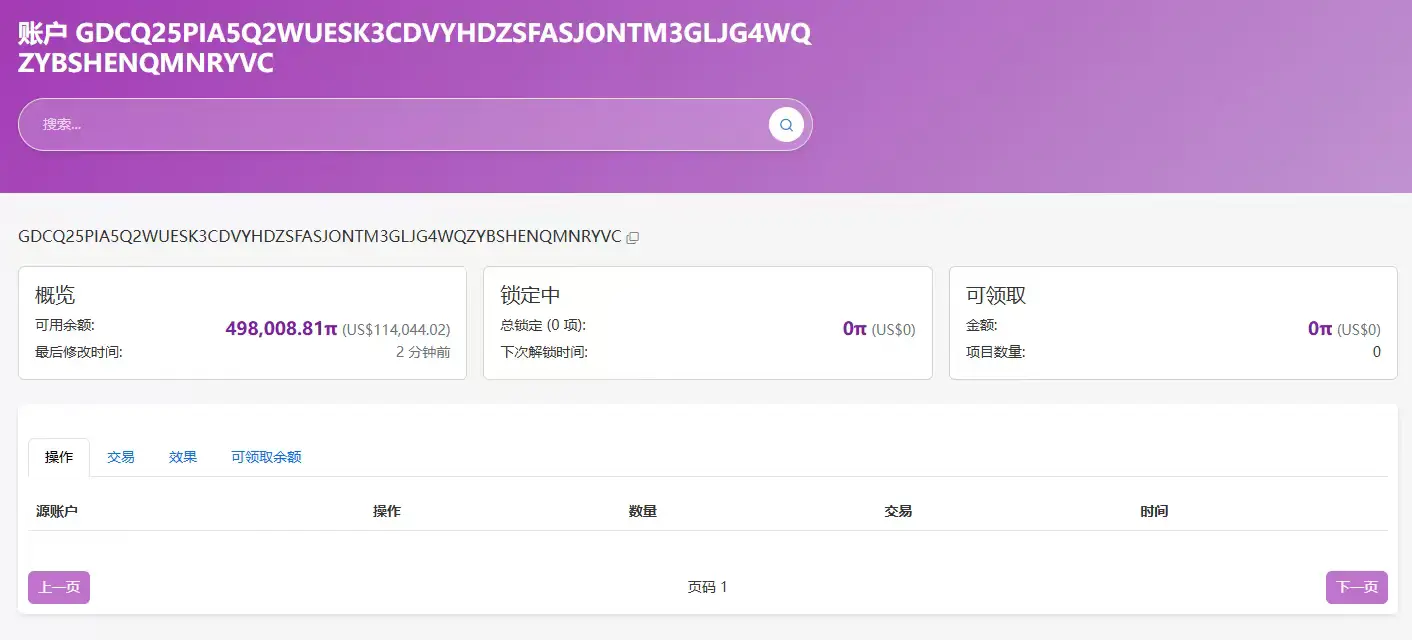Select the 效果 tab
The width and height of the screenshot is (1412, 640).
183,457
